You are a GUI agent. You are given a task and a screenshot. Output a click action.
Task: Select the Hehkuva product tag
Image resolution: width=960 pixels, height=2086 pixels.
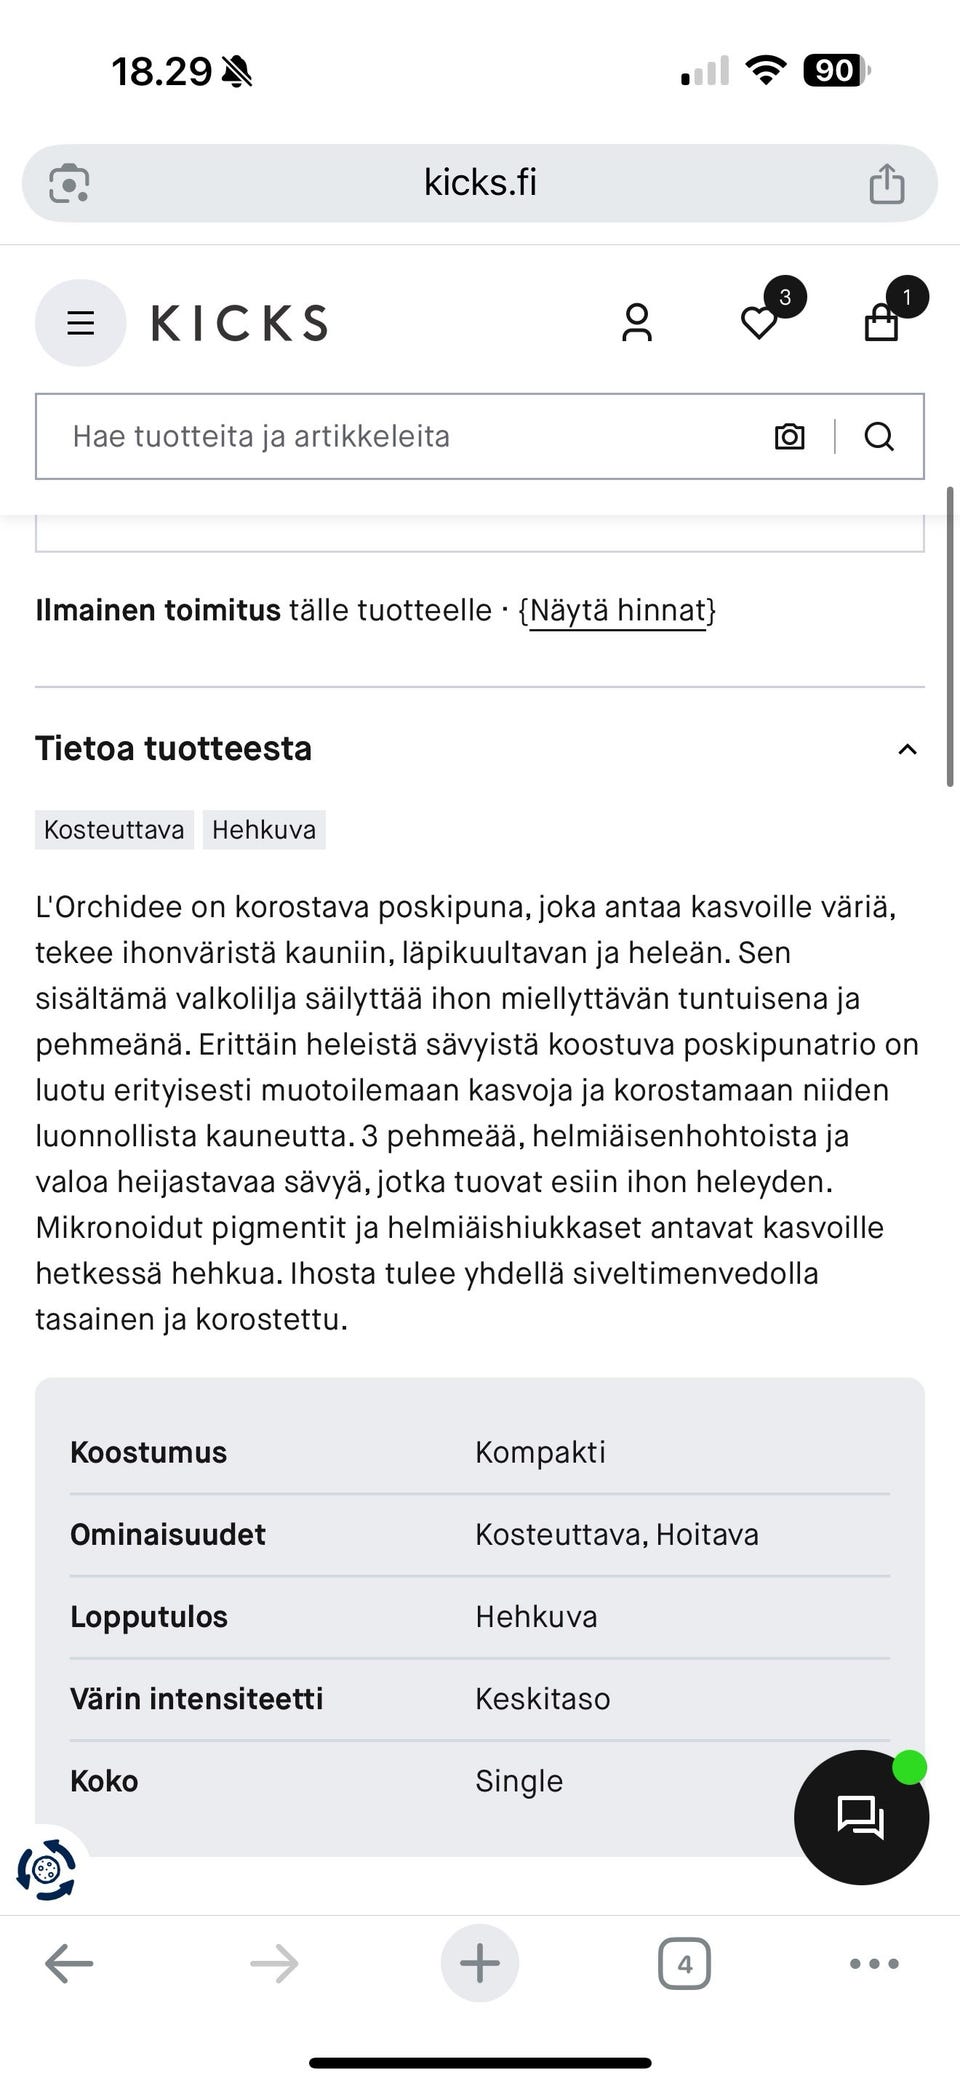coord(265,829)
